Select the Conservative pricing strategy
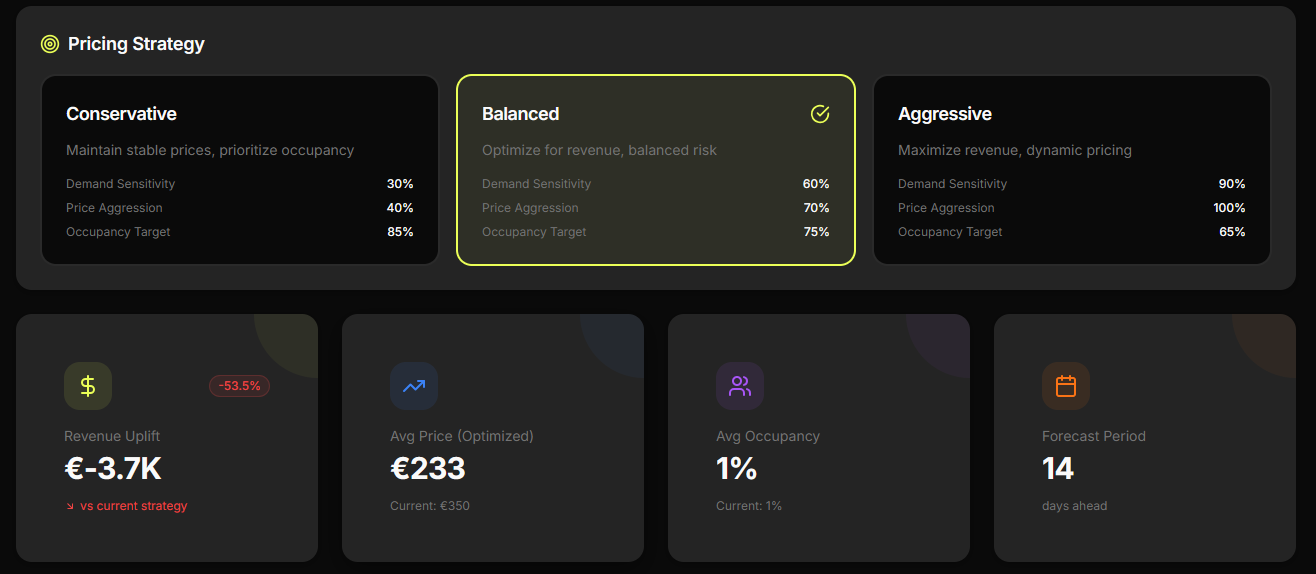Screen dimensions: 1316x574 [240, 169]
